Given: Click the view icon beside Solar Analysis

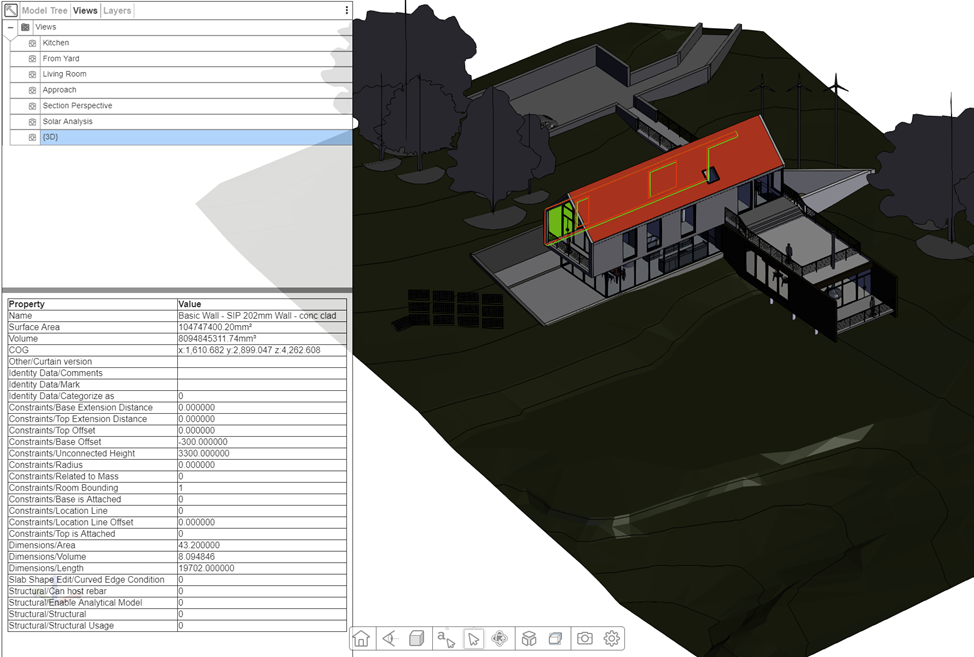Looking at the screenshot, I should tap(29, 121).
